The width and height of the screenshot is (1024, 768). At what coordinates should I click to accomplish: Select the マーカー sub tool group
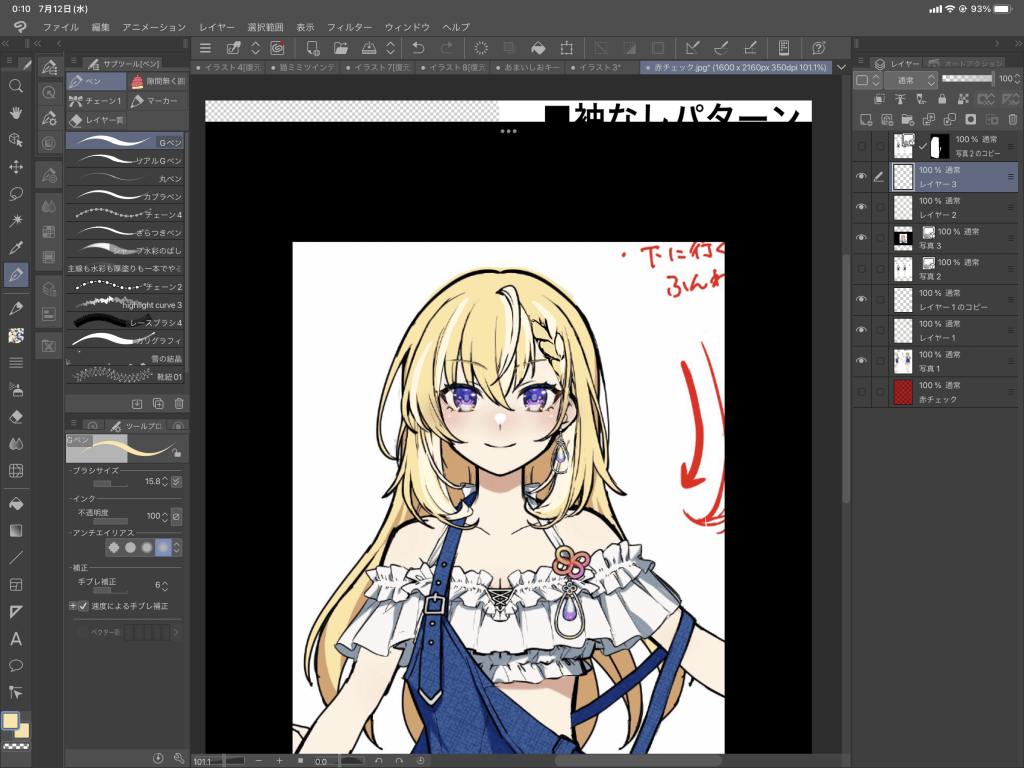click(x=155, y=101)
